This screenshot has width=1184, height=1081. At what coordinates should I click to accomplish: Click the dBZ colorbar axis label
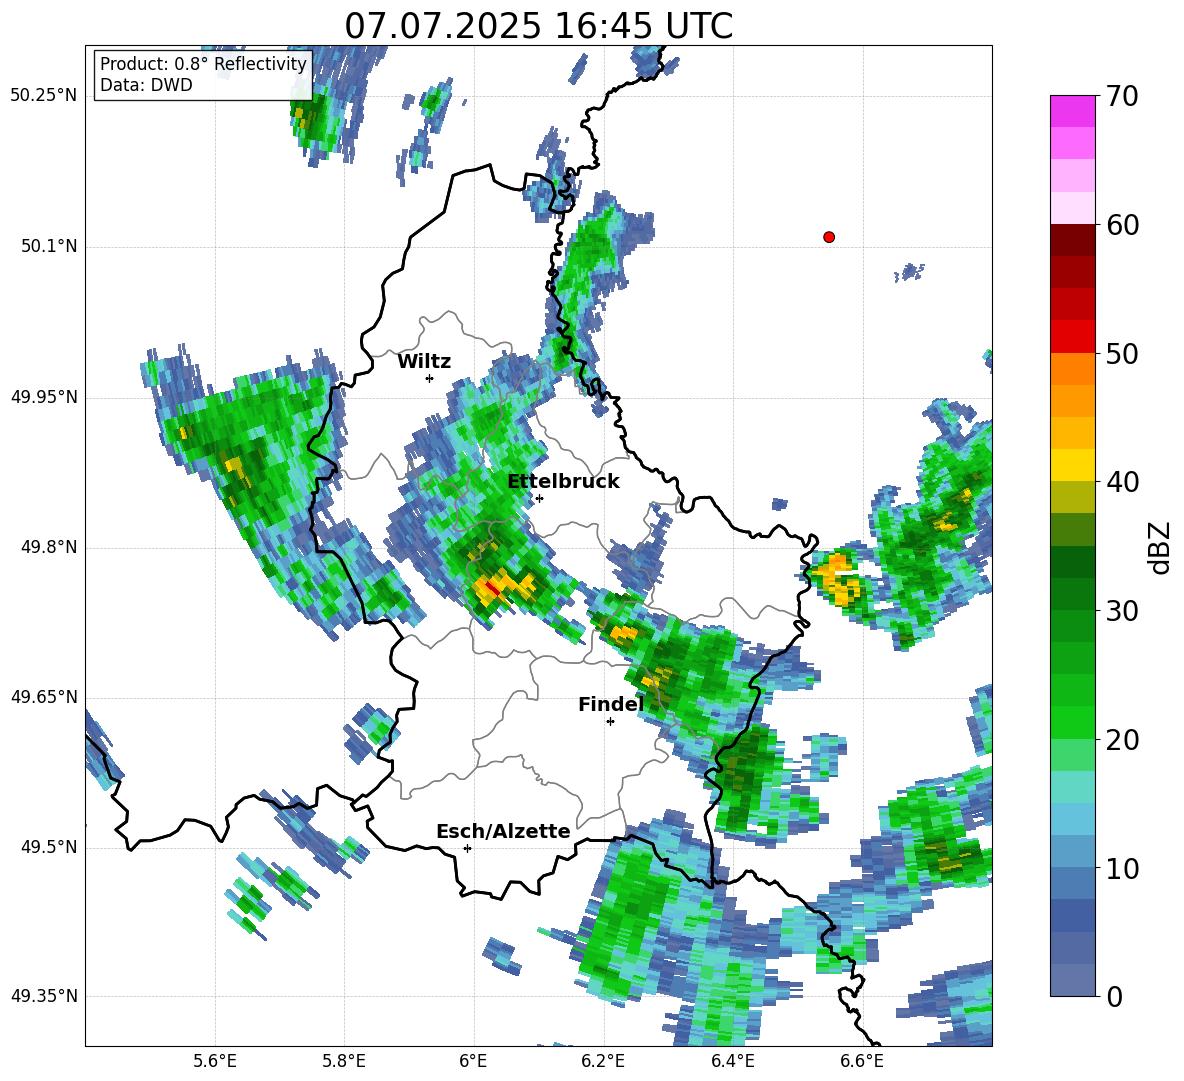point(1160,547)
